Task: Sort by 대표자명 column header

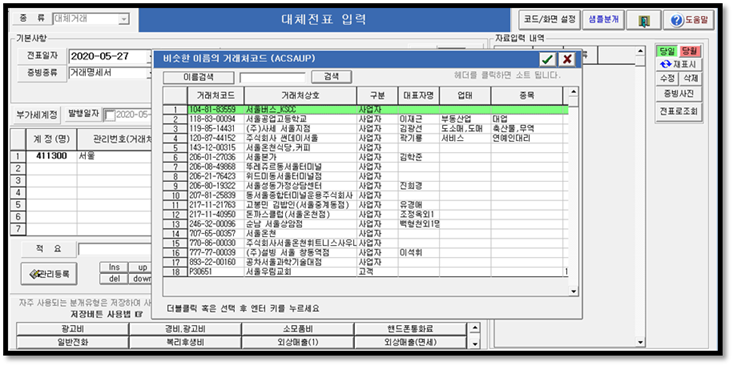Action: (418, 95)
